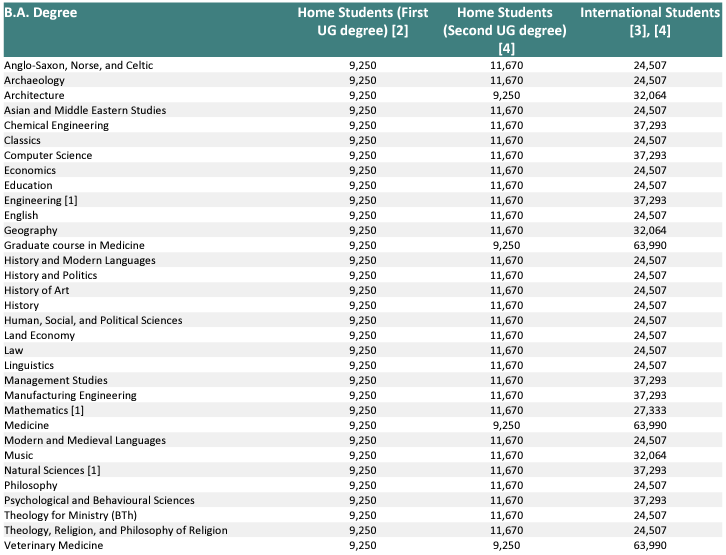Screen dimensions: 726x555
Task: Click the History and Politics row label
Action: pos(50,275)
